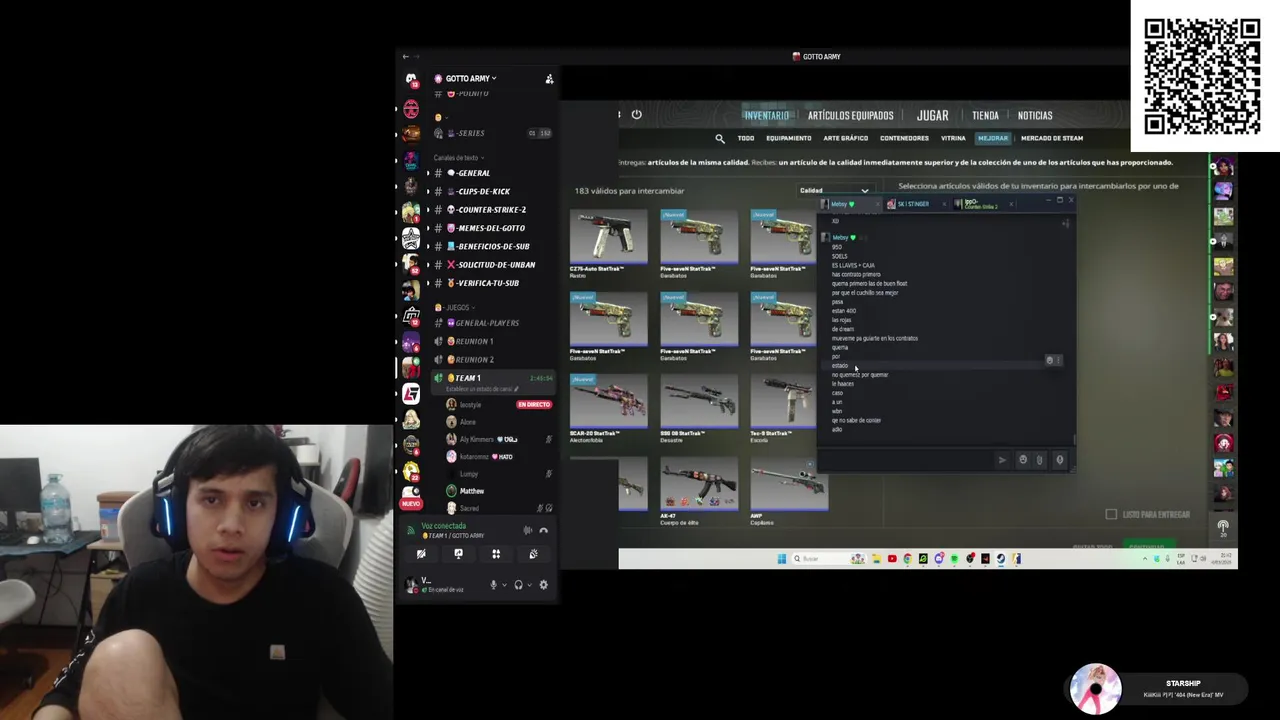Open the Calidad sort dropdown
This screenshot has width=1280, height=720.
click(835, 190)
